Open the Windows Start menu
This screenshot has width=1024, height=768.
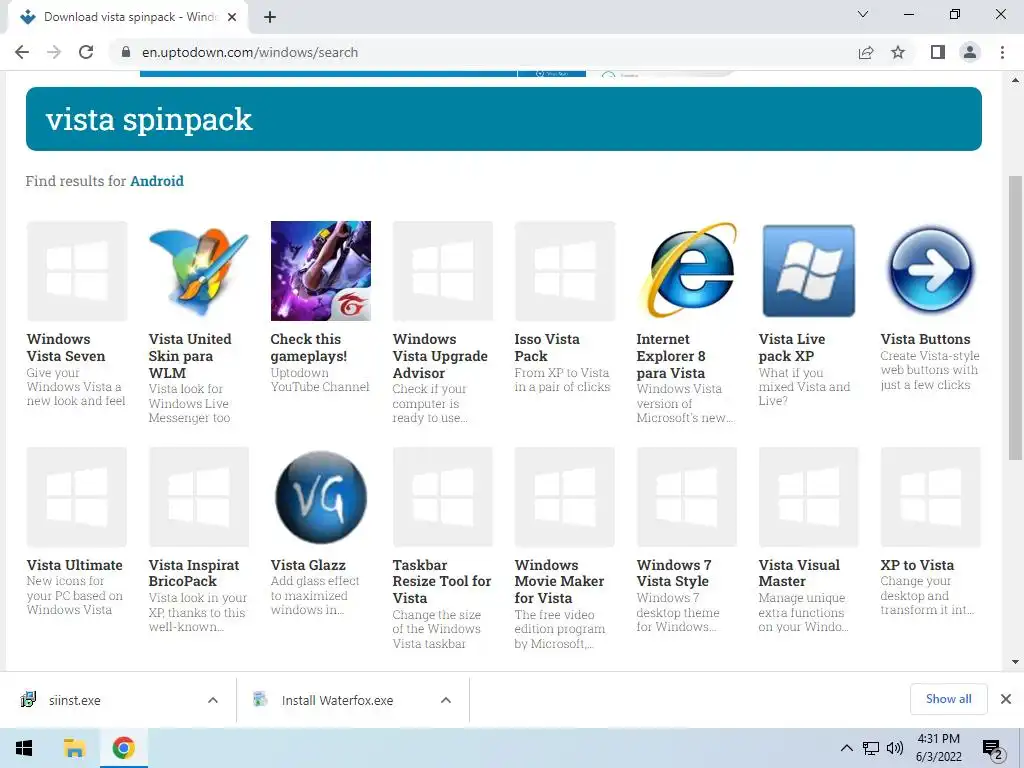(x=24, y=748)
